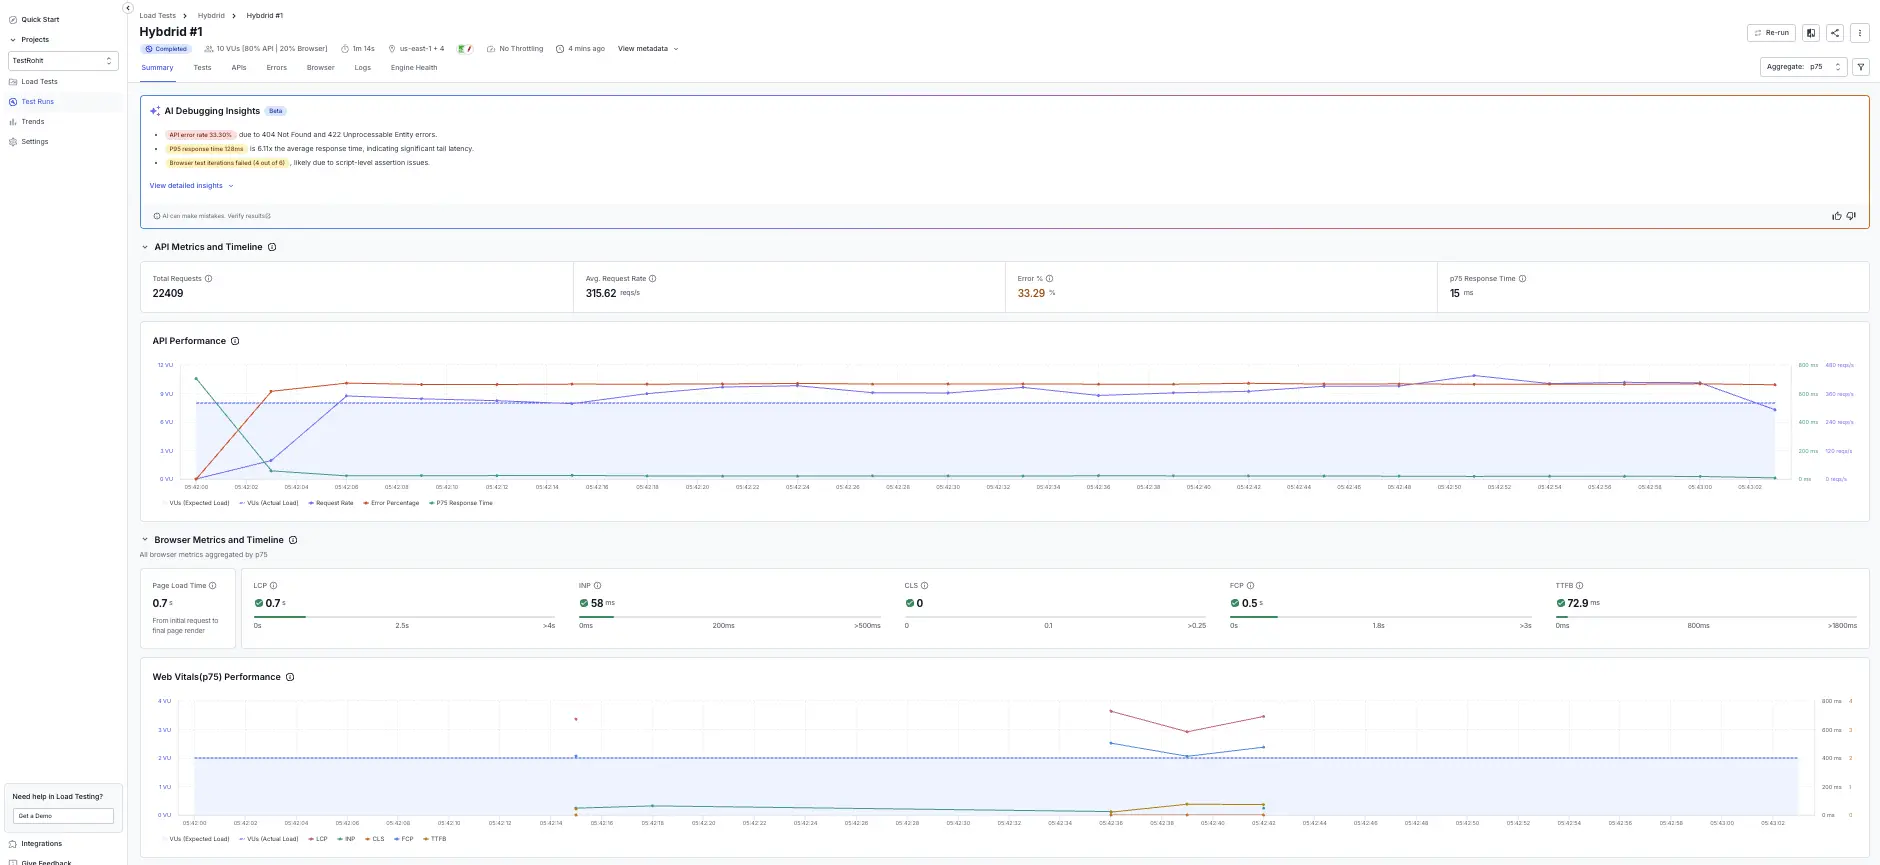Switch to the Tests tab
The width and height of the screenshot is (1880, 865).
[202, 68]
